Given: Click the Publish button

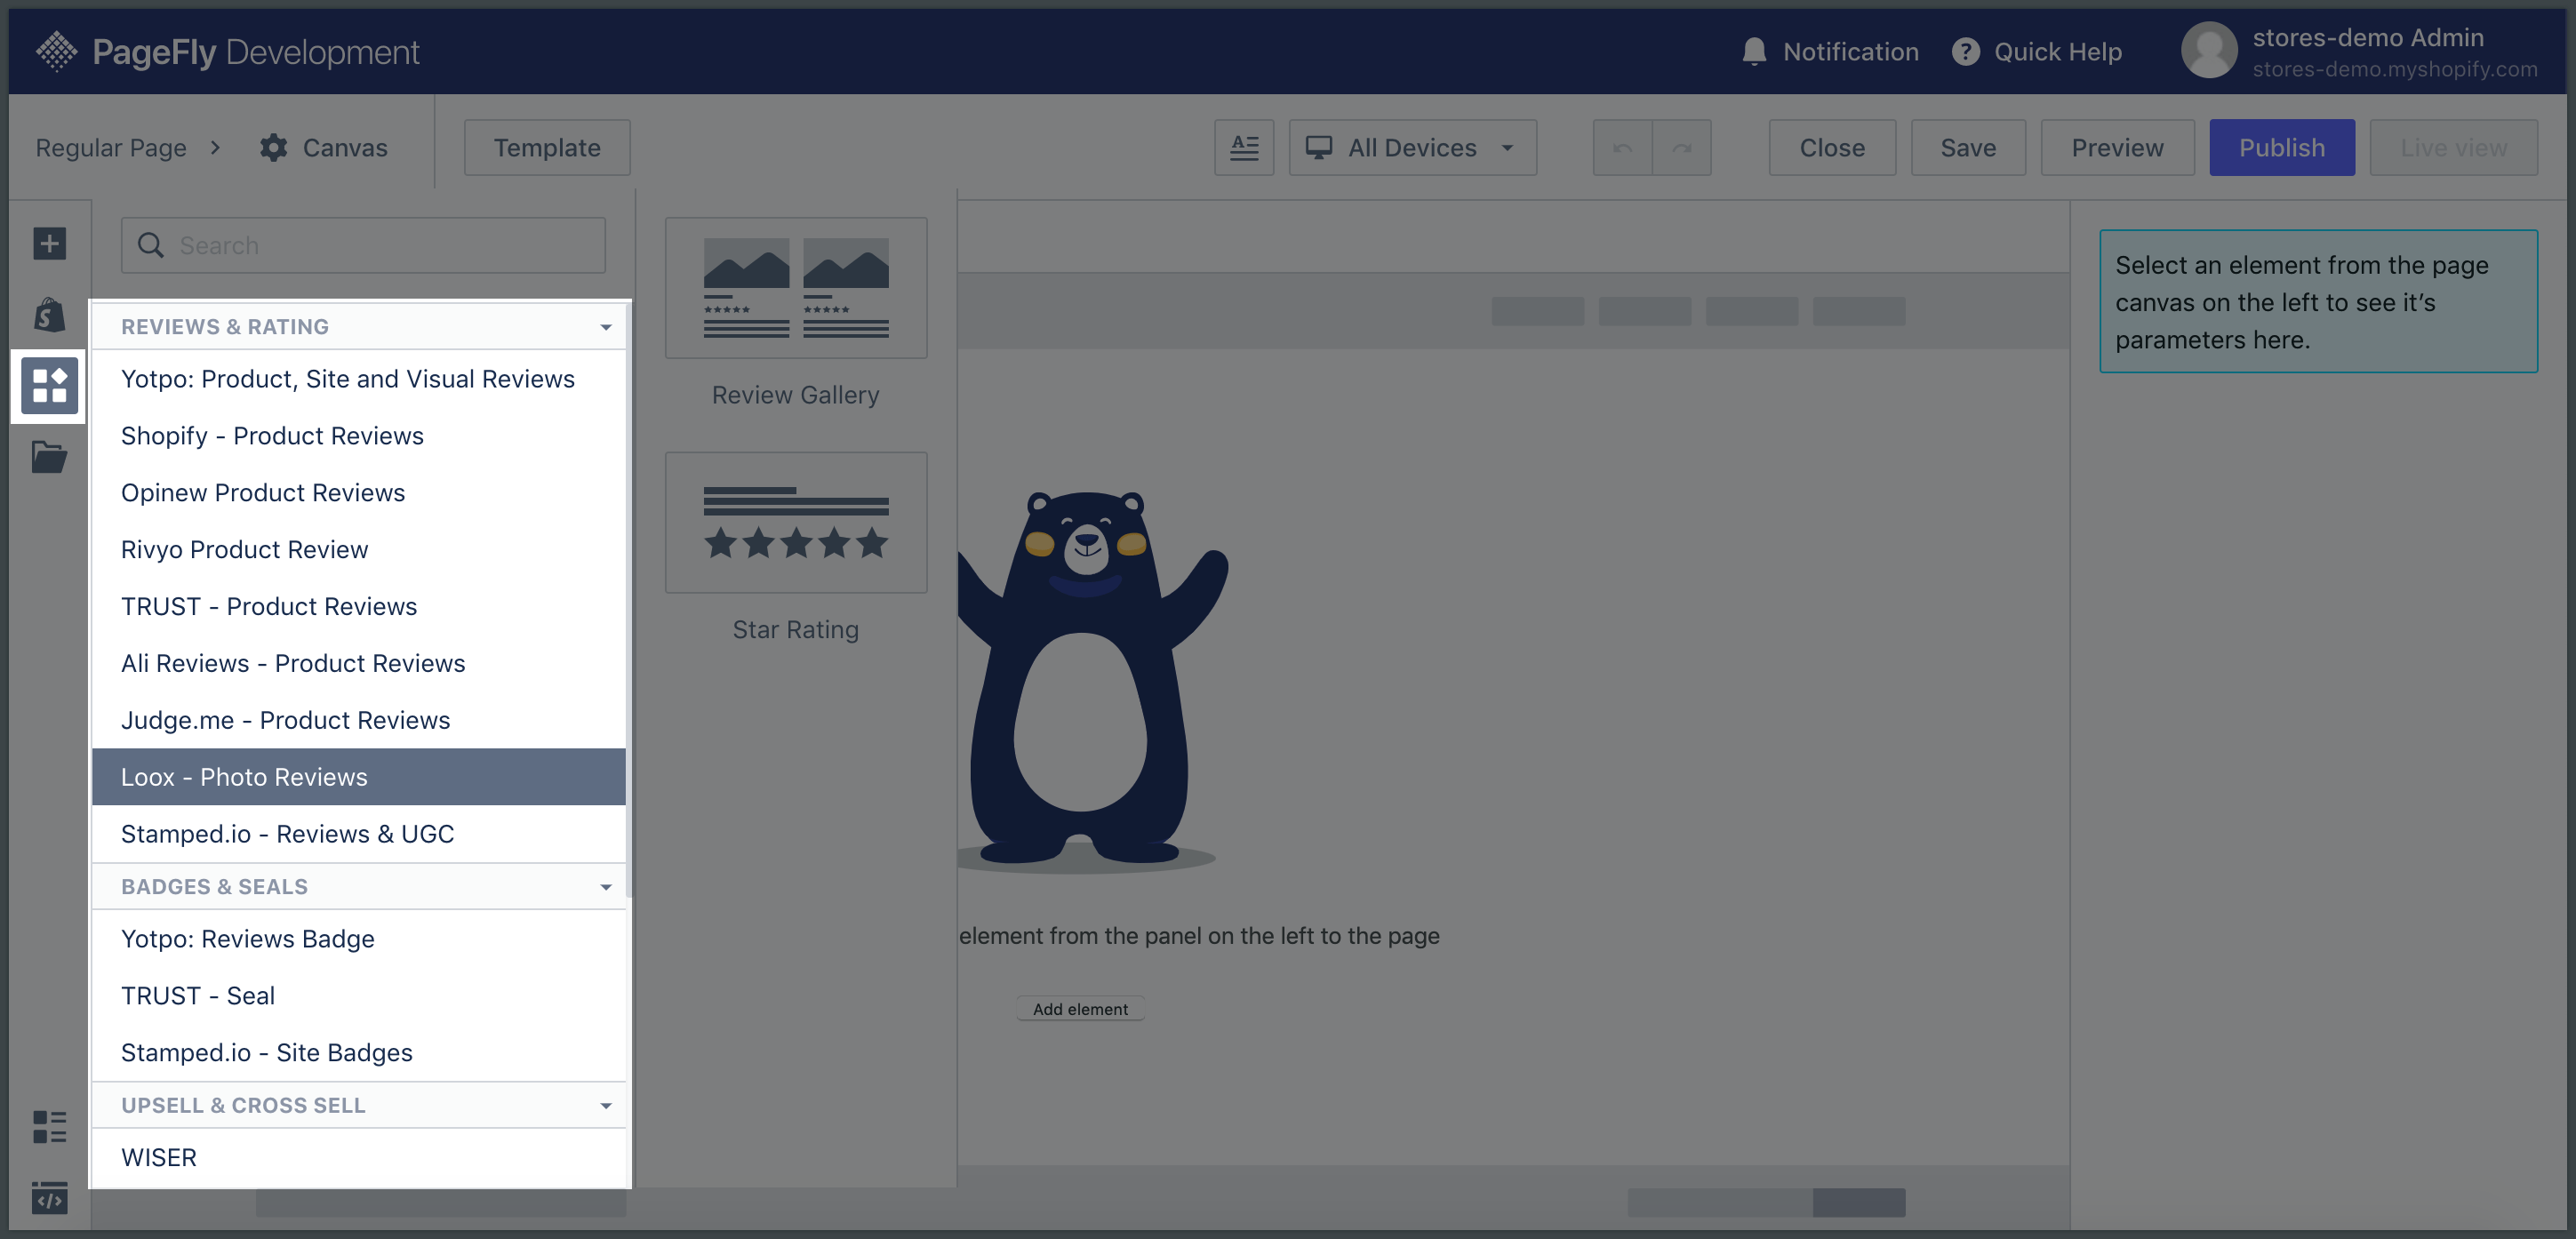Looking at the screenshot, I should pyautogui.click(x=2282, y=148).
